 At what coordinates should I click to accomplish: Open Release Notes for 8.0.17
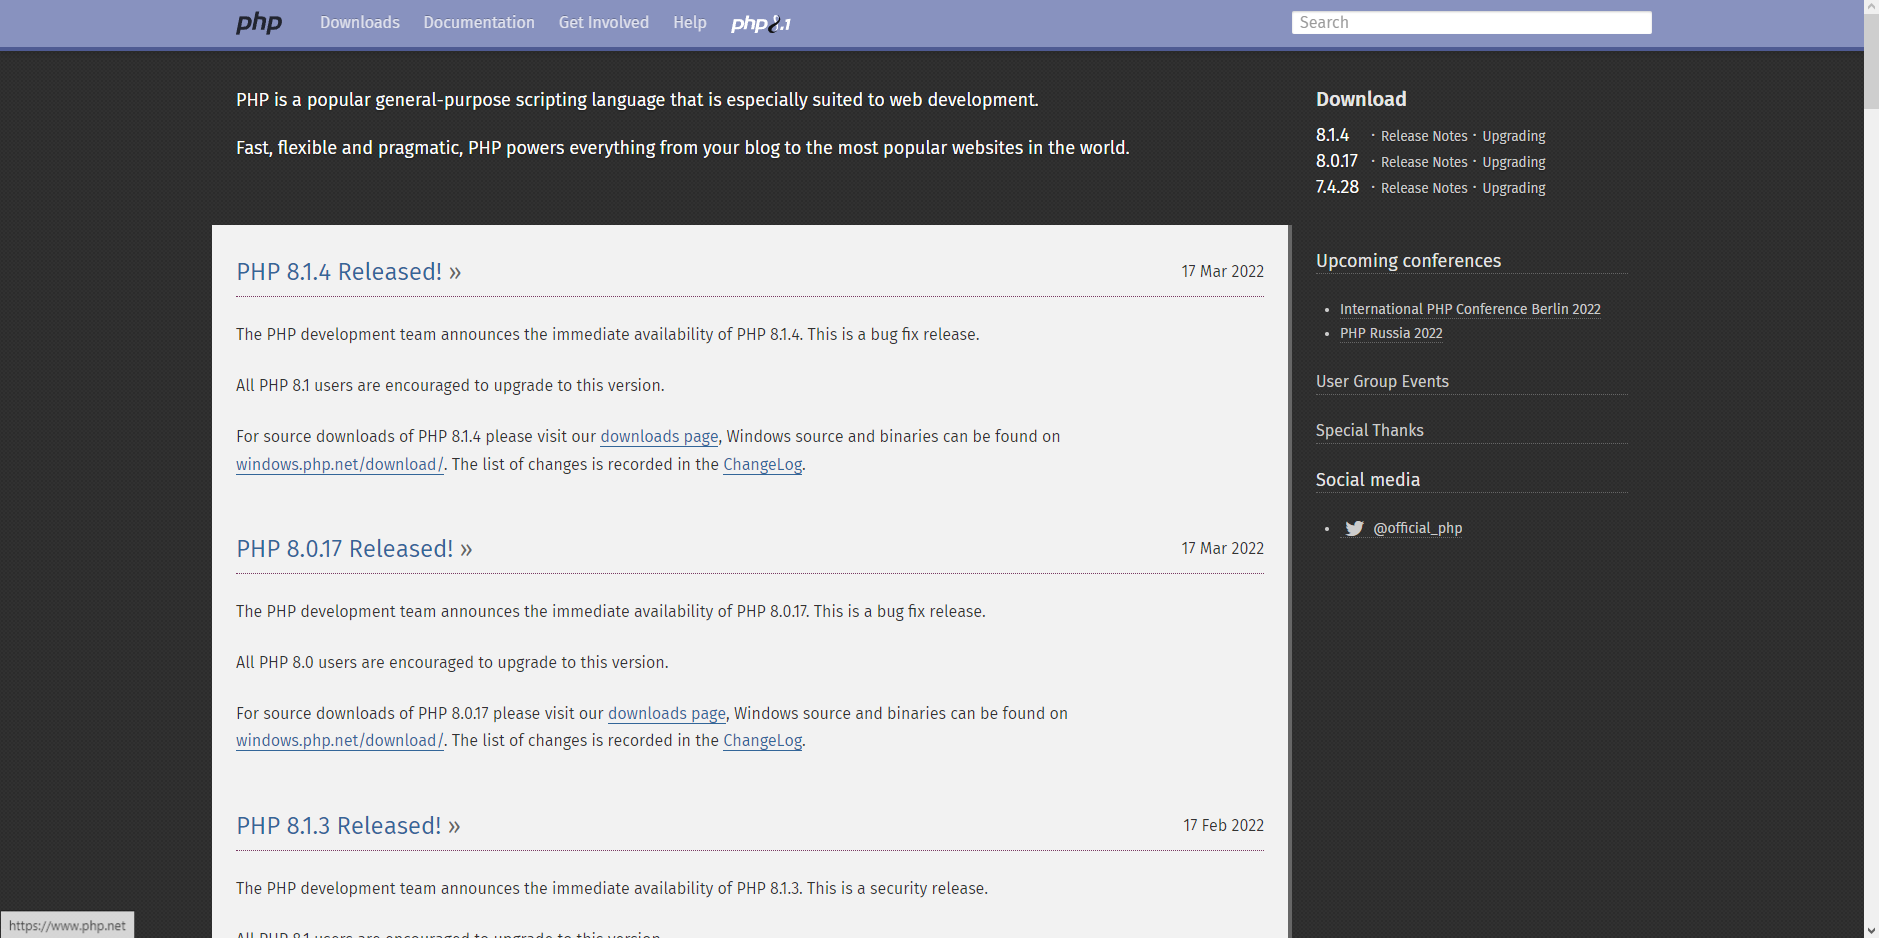[1423, 162]
